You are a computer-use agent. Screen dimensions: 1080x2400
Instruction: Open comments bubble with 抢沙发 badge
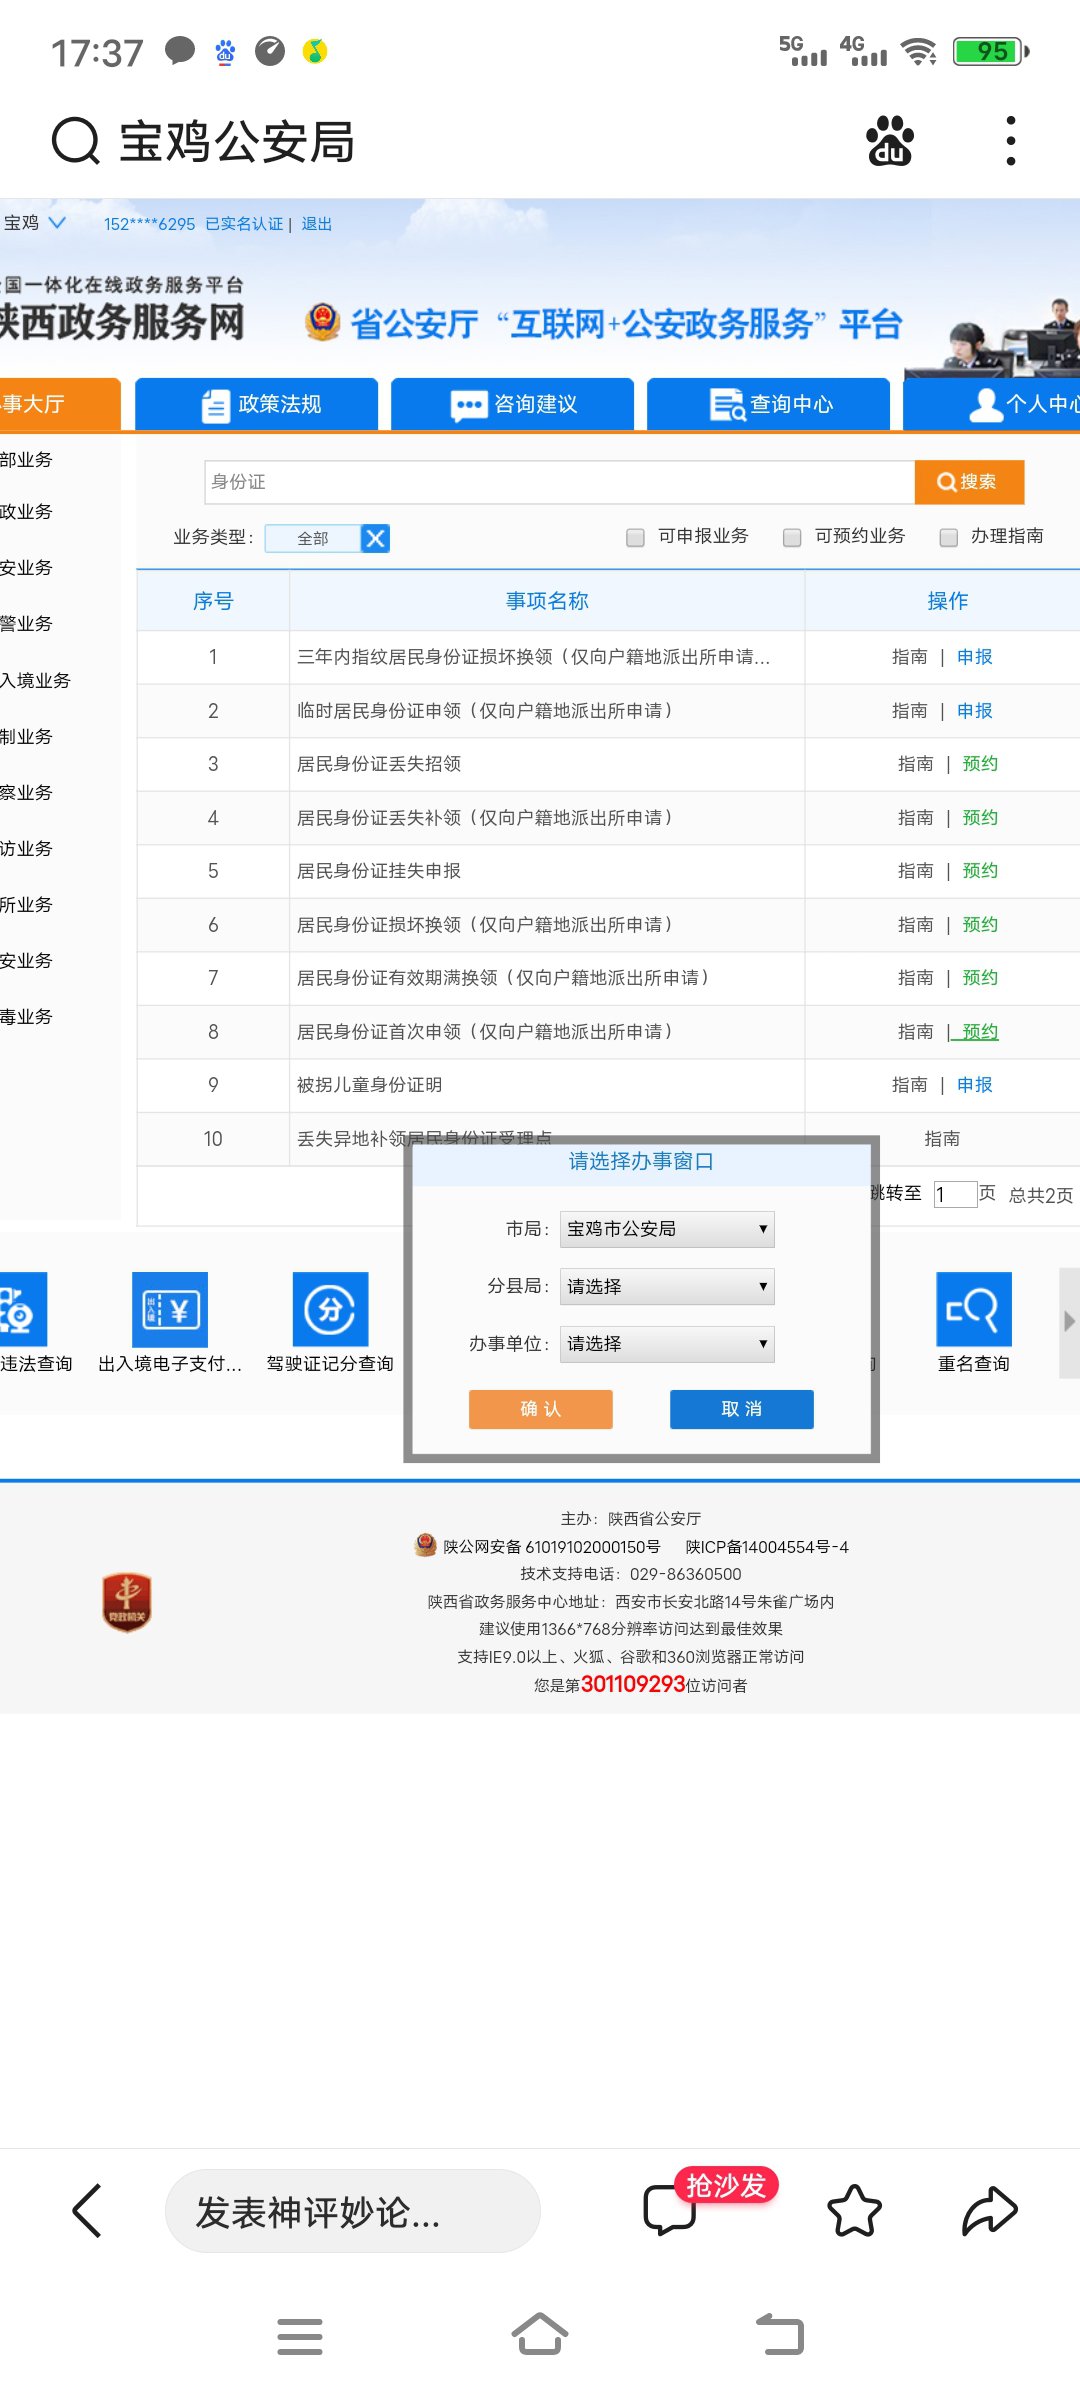pos(670,2208)
